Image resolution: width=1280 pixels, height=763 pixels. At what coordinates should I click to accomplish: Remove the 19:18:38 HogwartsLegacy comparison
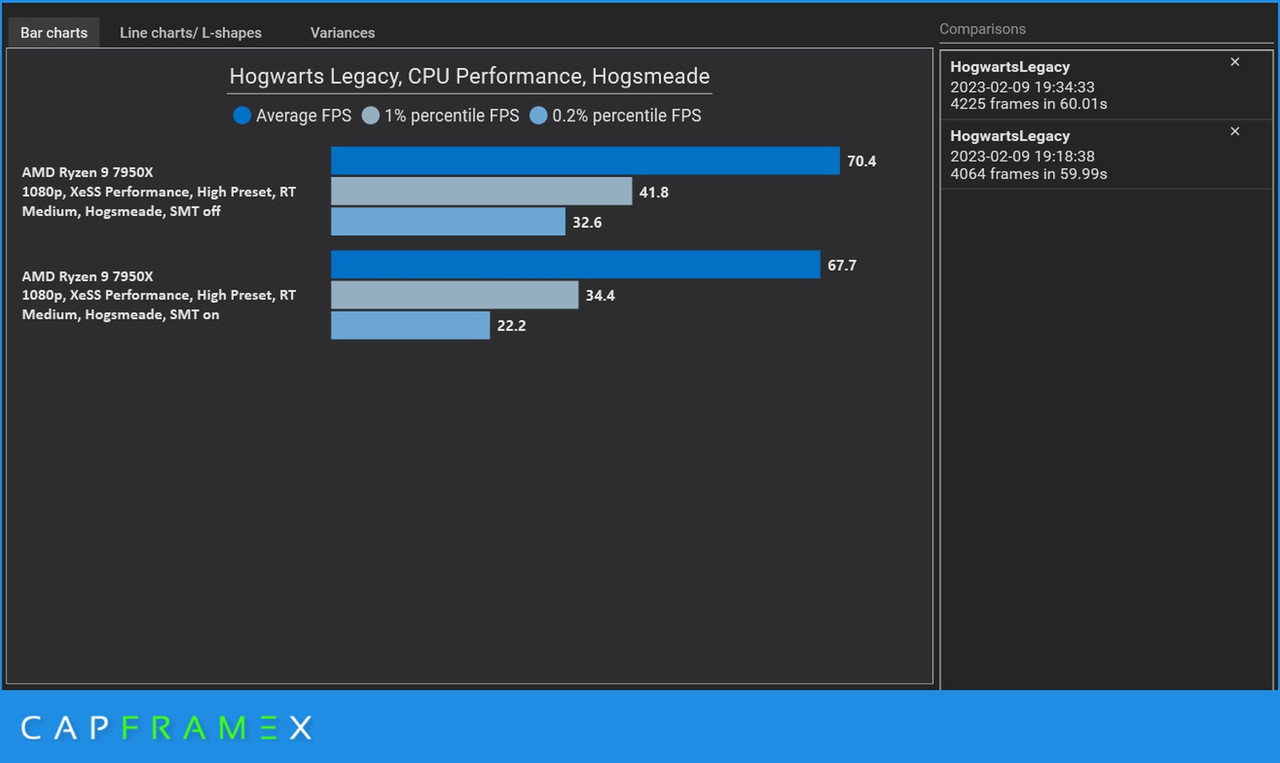pyautogui.click(x=1234, y=131)
